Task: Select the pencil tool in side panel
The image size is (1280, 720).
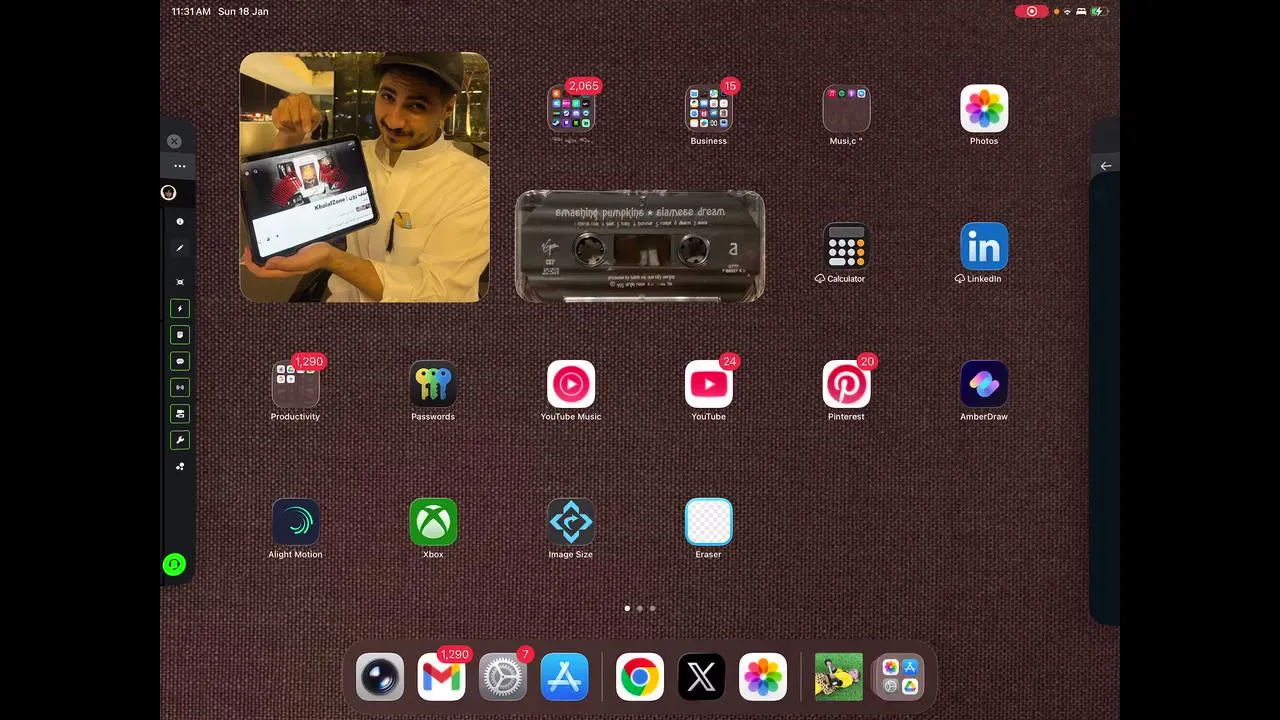Action: [180, 248]
